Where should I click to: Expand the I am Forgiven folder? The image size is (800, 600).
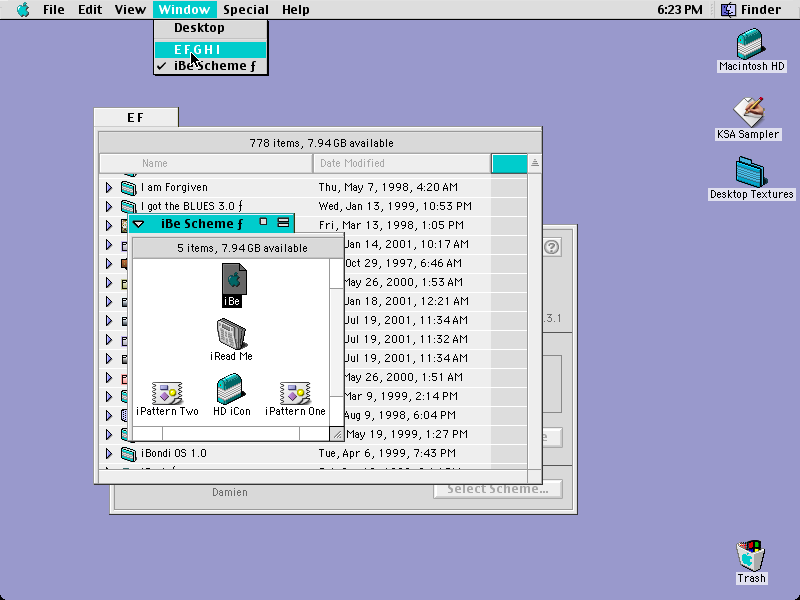(109, 187)
